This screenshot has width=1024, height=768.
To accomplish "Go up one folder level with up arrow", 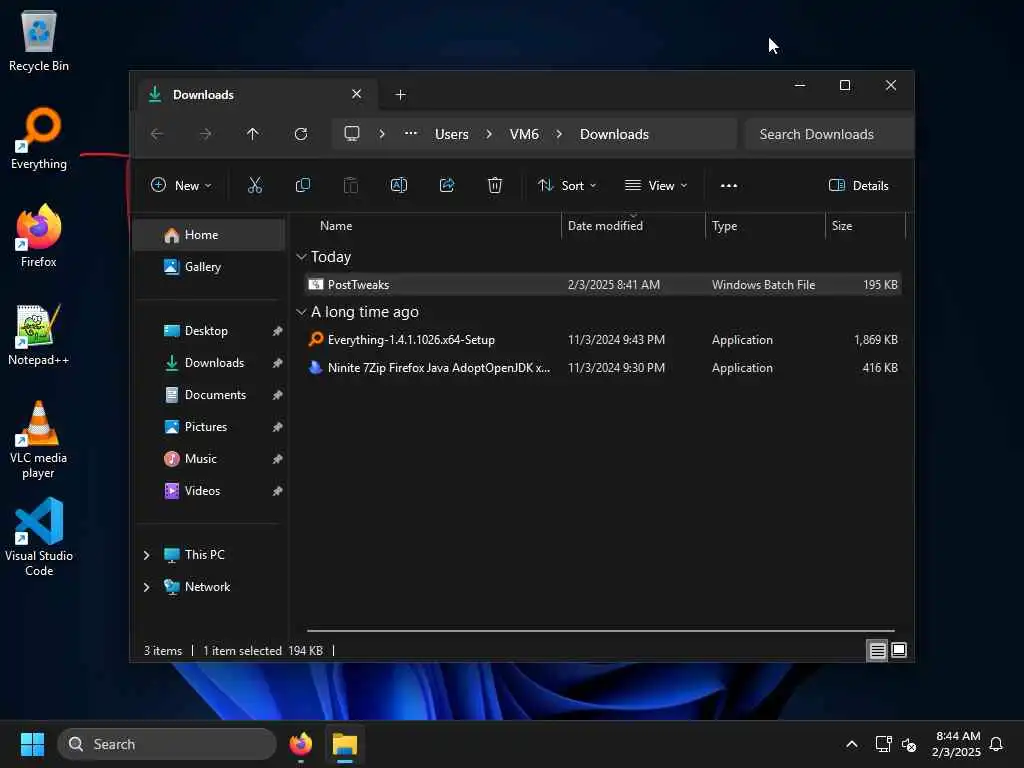I will point(253,134).
